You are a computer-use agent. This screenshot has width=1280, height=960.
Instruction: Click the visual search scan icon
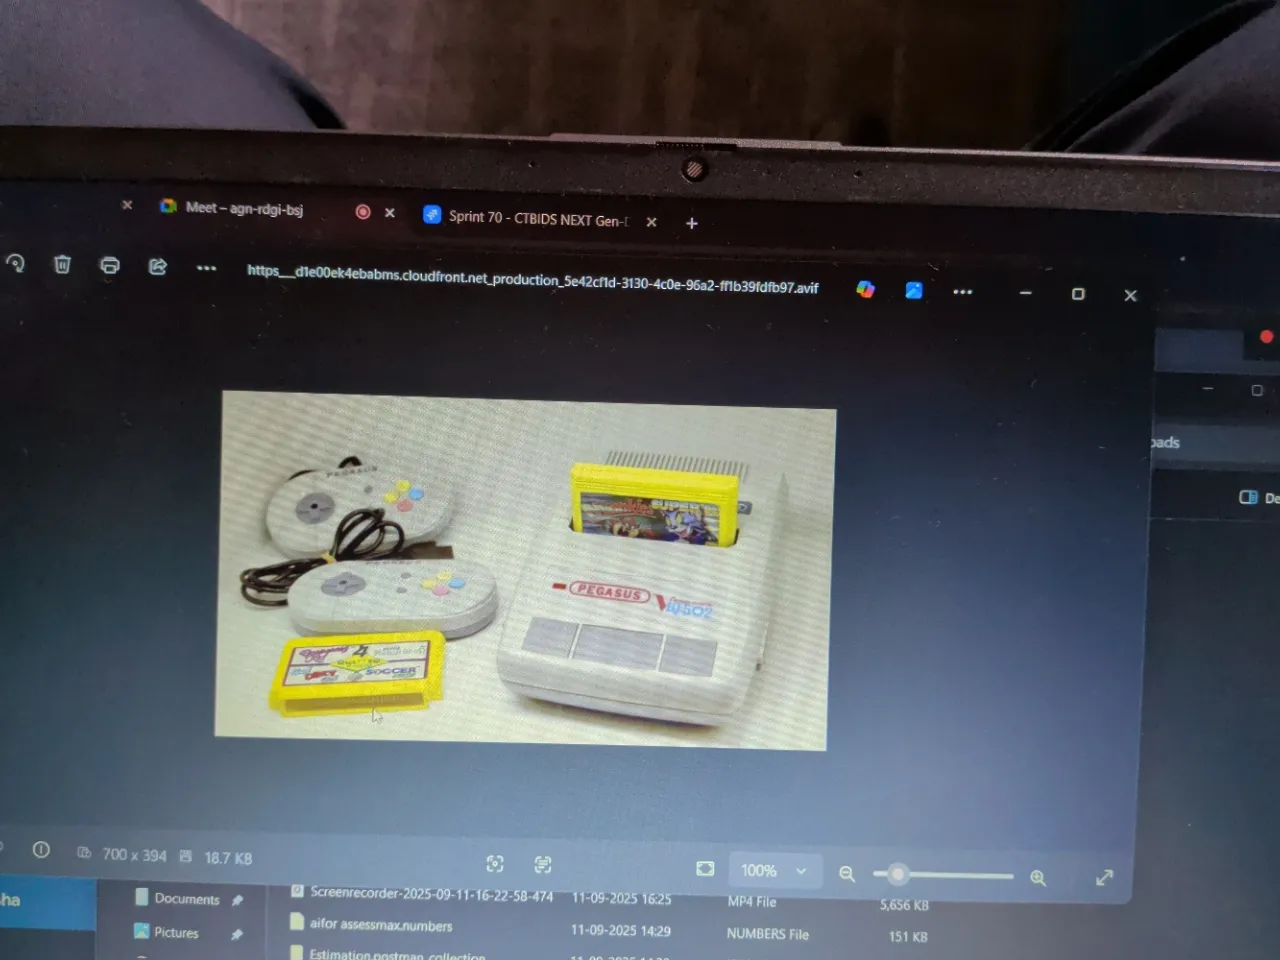495,864
